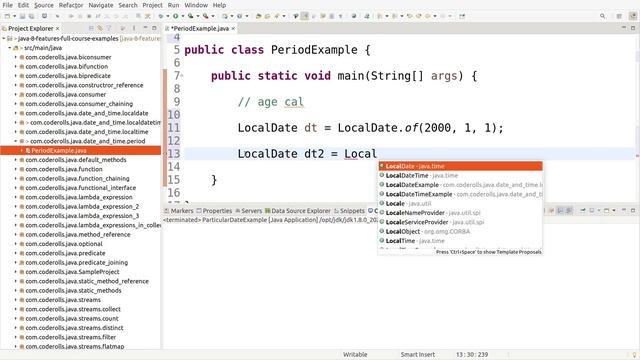Open the Navigate menu

101,5
